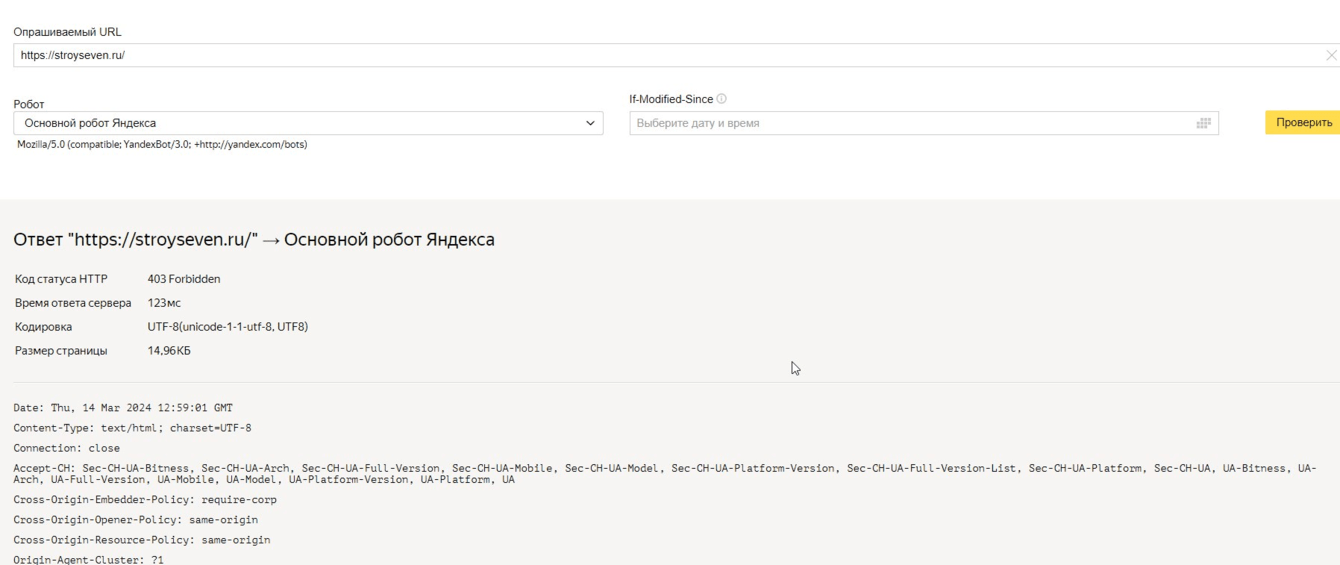This screenshot has height=565, width=1340.
Task: Click the Cross-Origin-Opener-Policy header line
Action: 136,520
